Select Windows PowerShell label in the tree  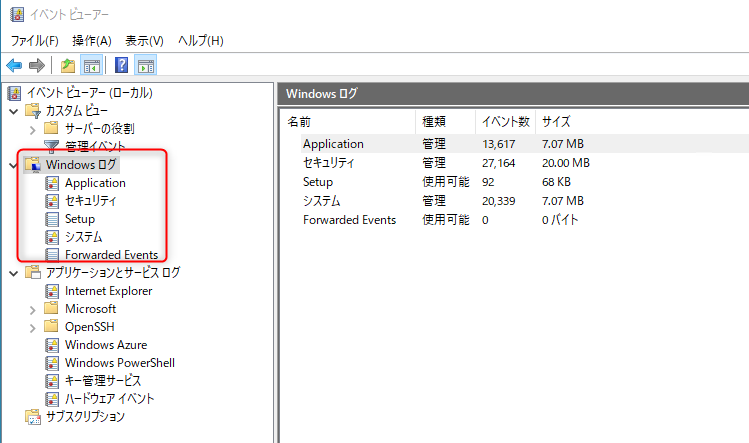120,363
